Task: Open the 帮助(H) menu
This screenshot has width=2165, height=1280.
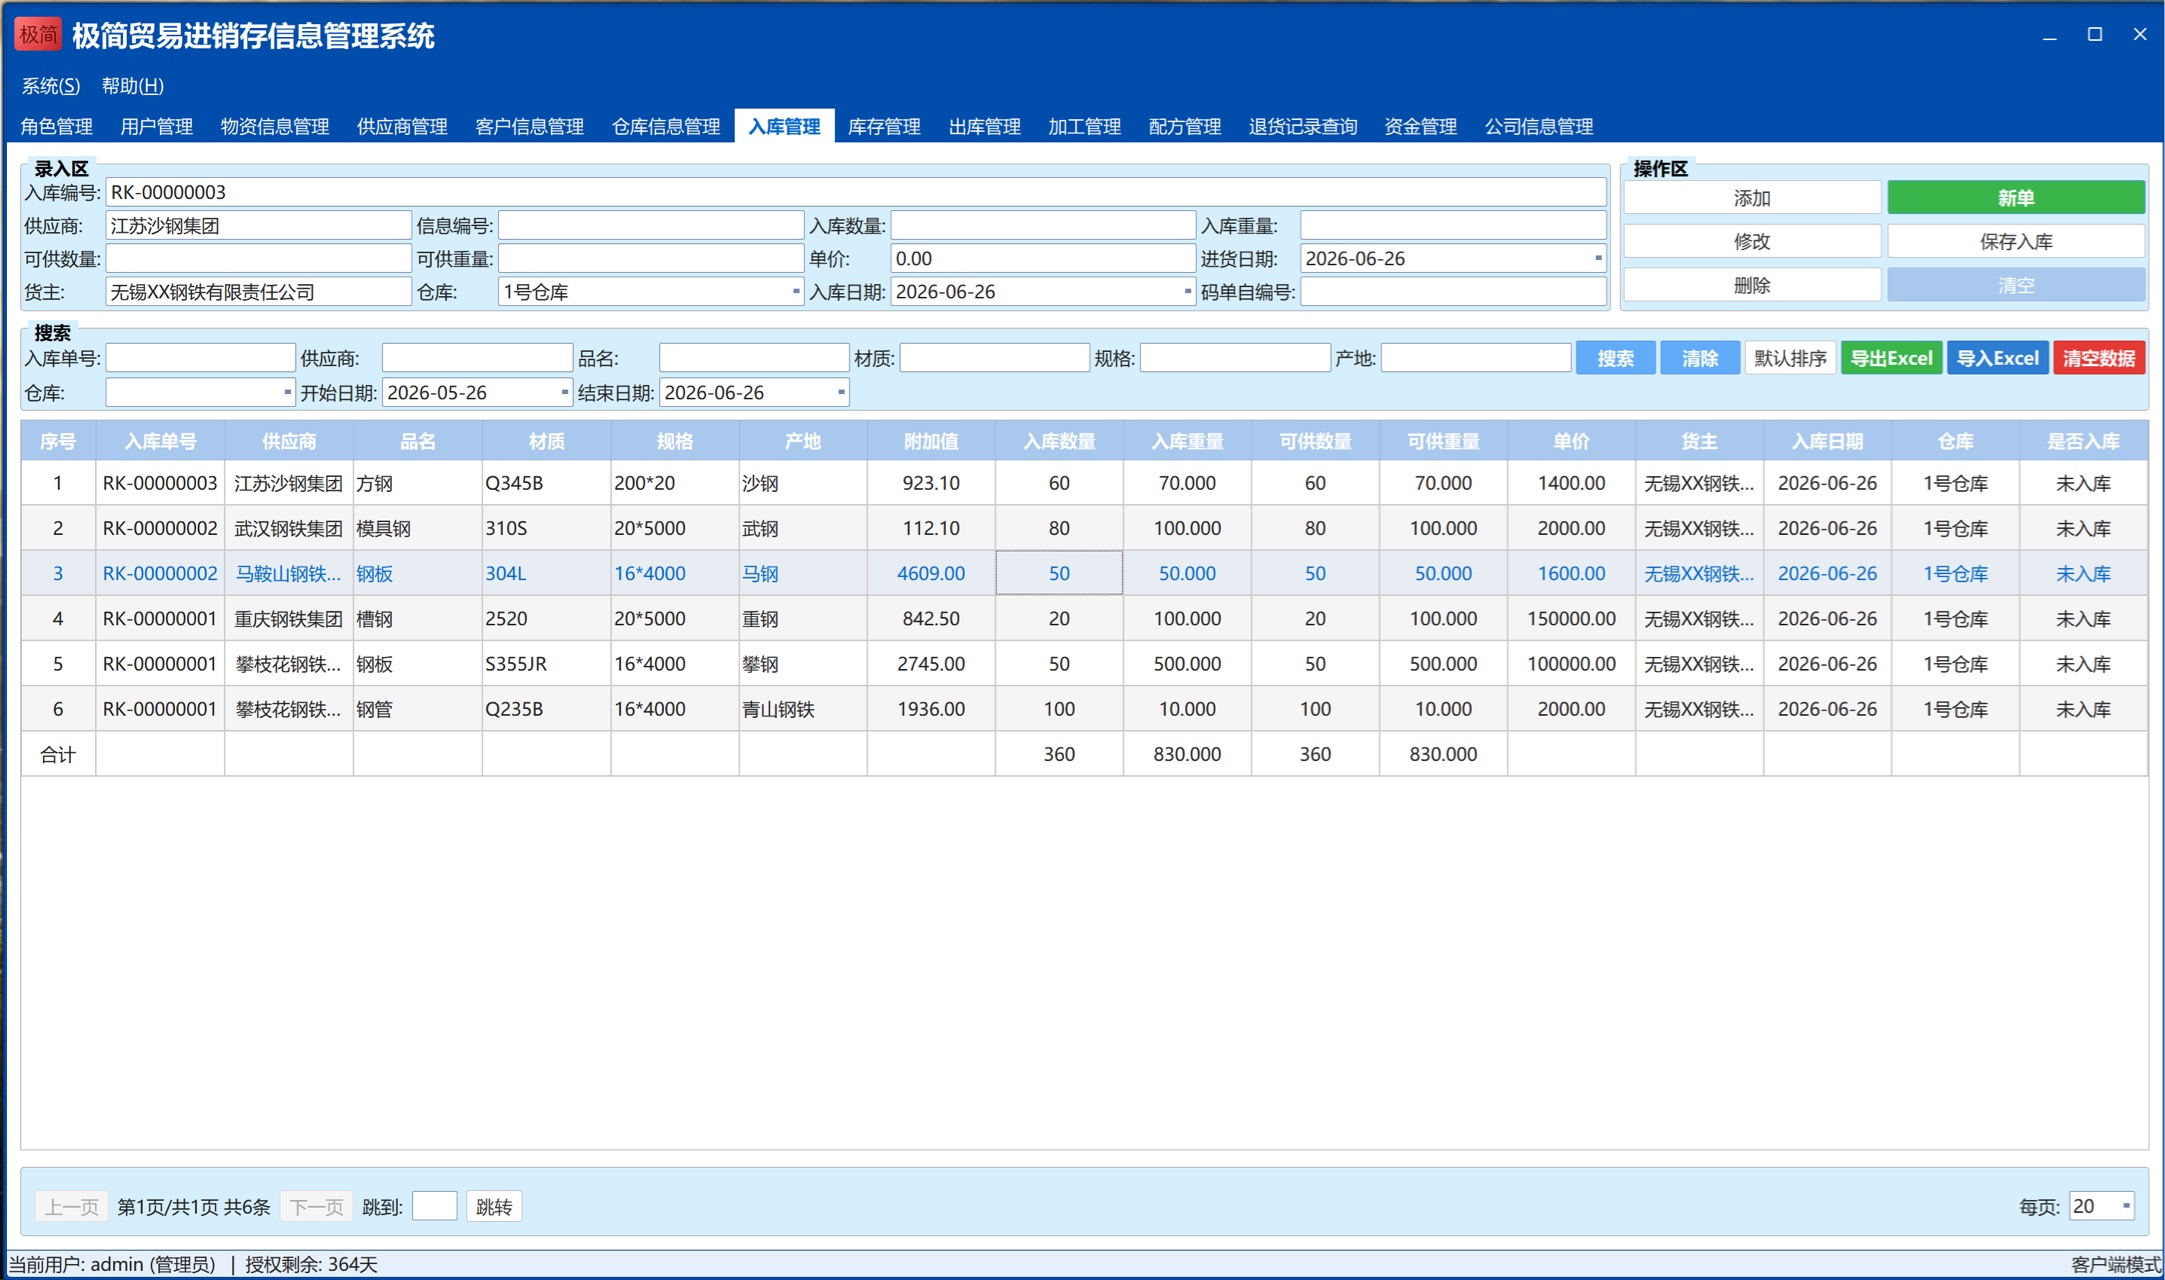Action: [133, 86]
